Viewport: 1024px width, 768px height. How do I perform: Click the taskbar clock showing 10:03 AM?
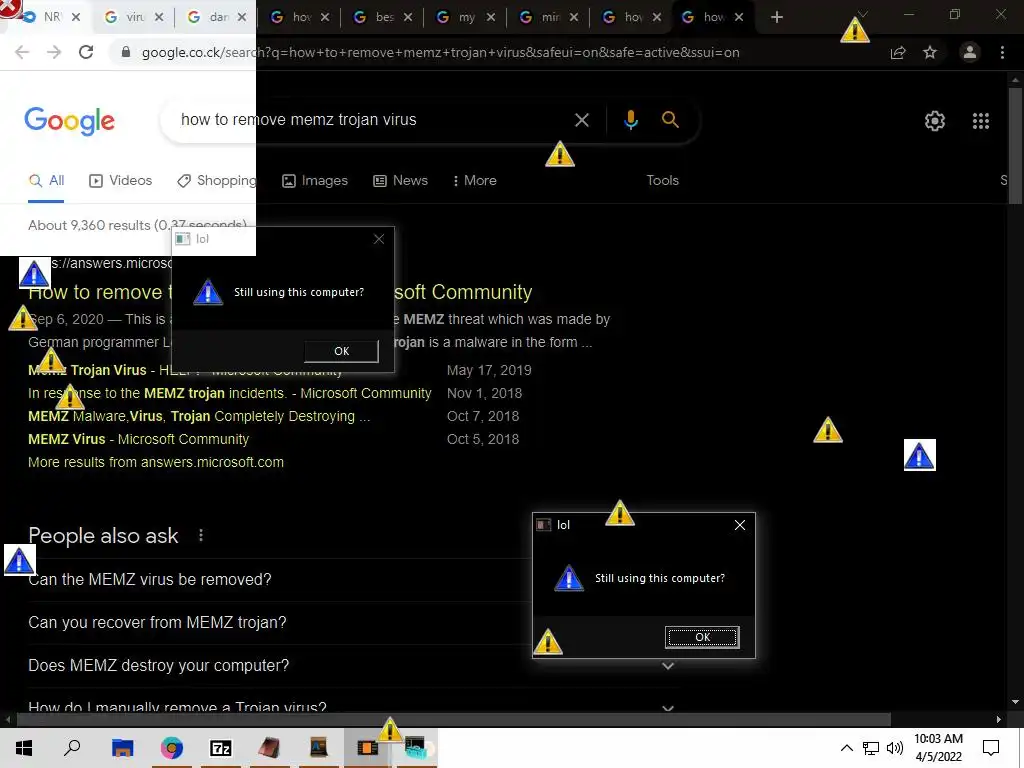point(938,748)
